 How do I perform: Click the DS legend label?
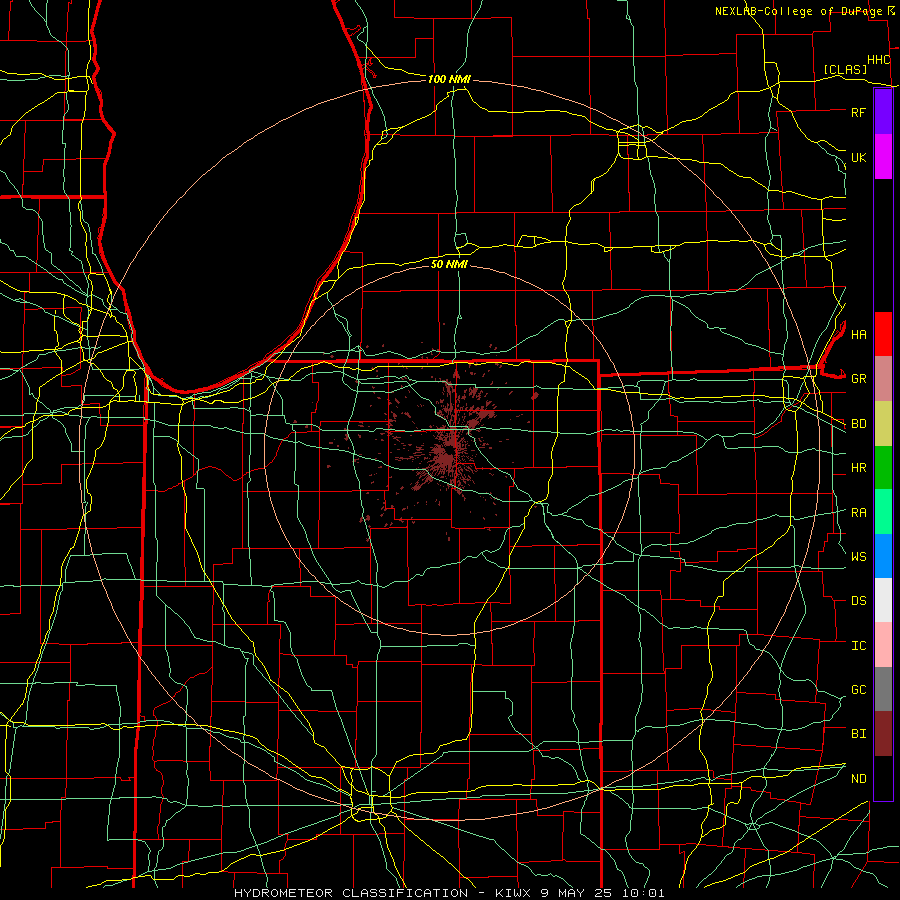[x=858, y=601]
